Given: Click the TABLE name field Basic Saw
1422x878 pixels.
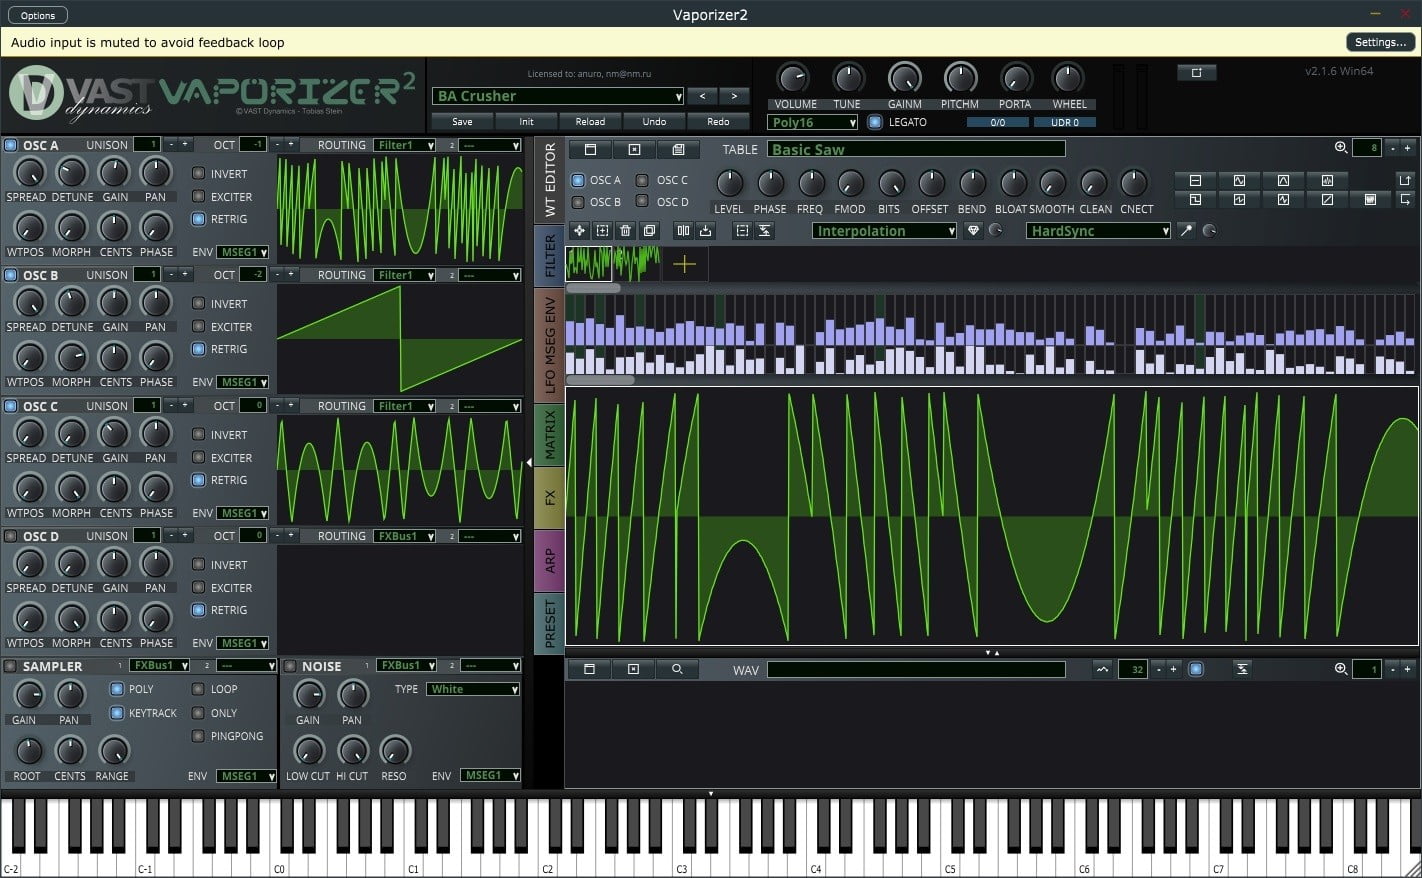Looking at the screenshot, I should 915,150.
